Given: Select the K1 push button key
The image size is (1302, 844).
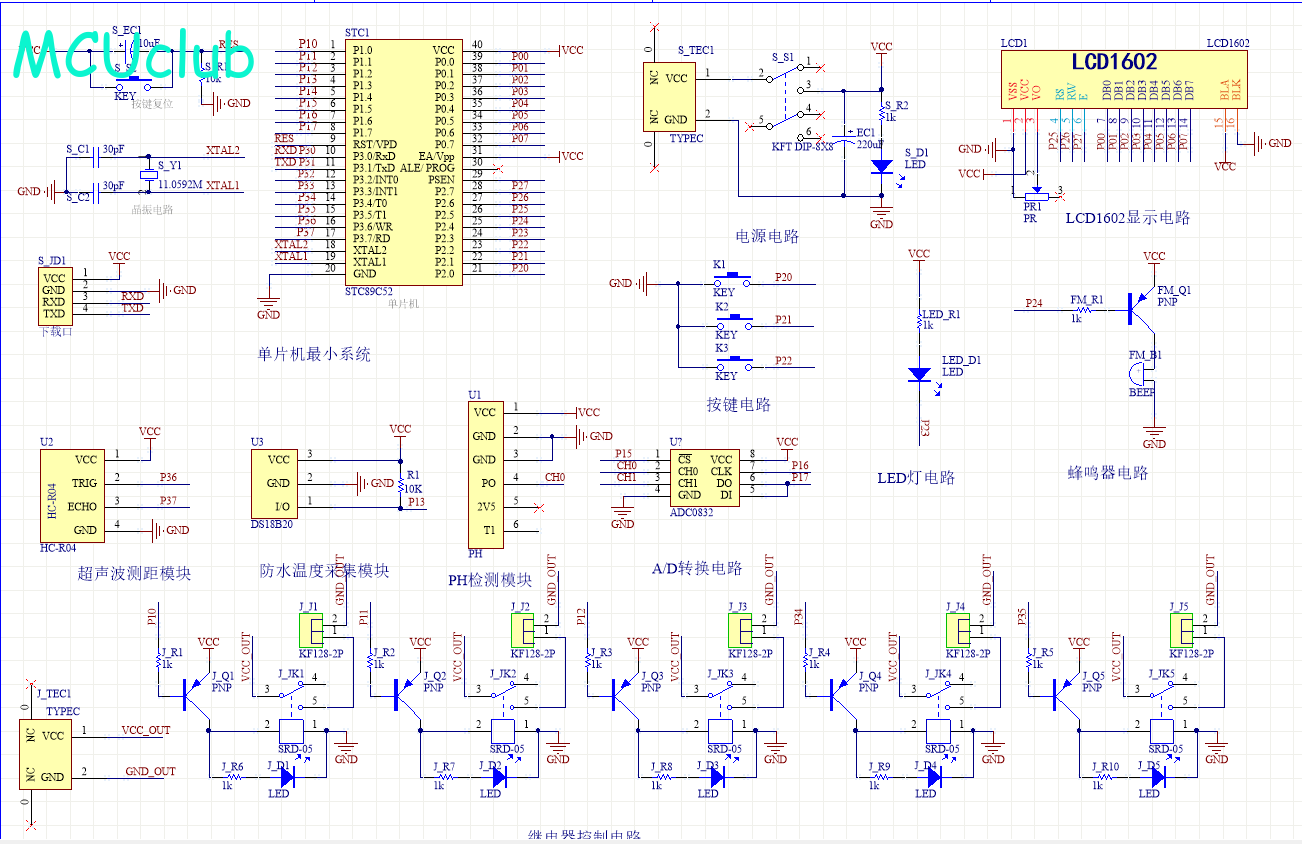Looking at the screenshot, I should click(739, 278).
